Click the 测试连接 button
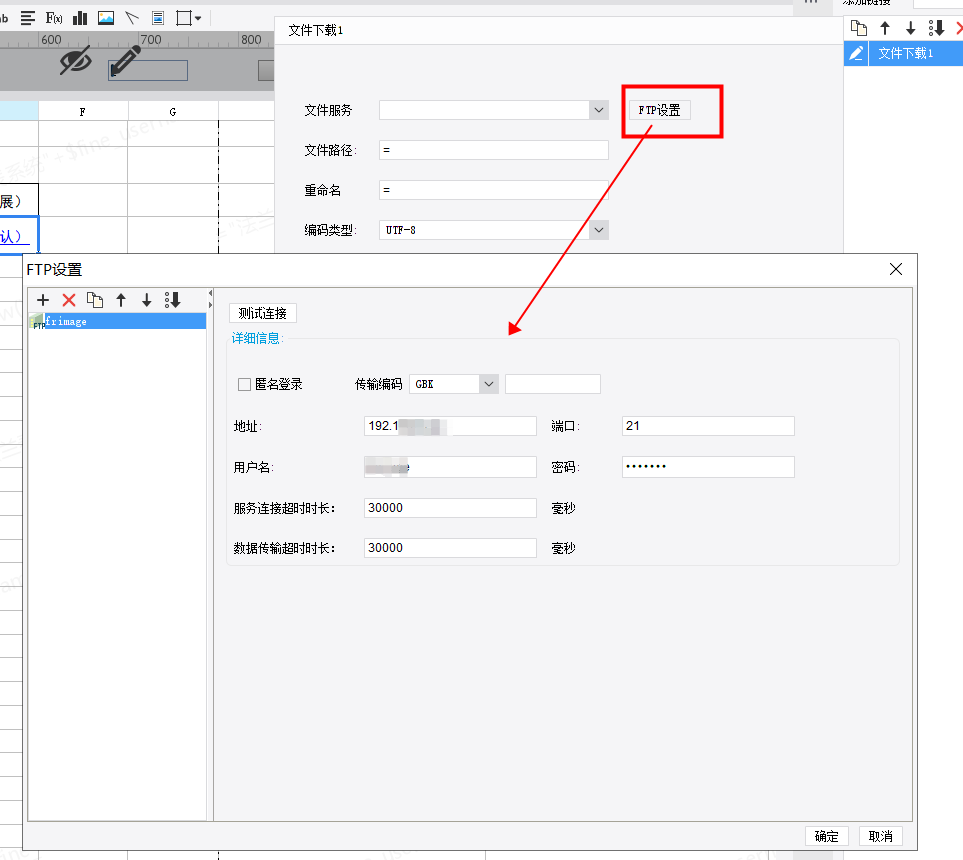Viewport: 963px width, 860px height. click(263, 313)
